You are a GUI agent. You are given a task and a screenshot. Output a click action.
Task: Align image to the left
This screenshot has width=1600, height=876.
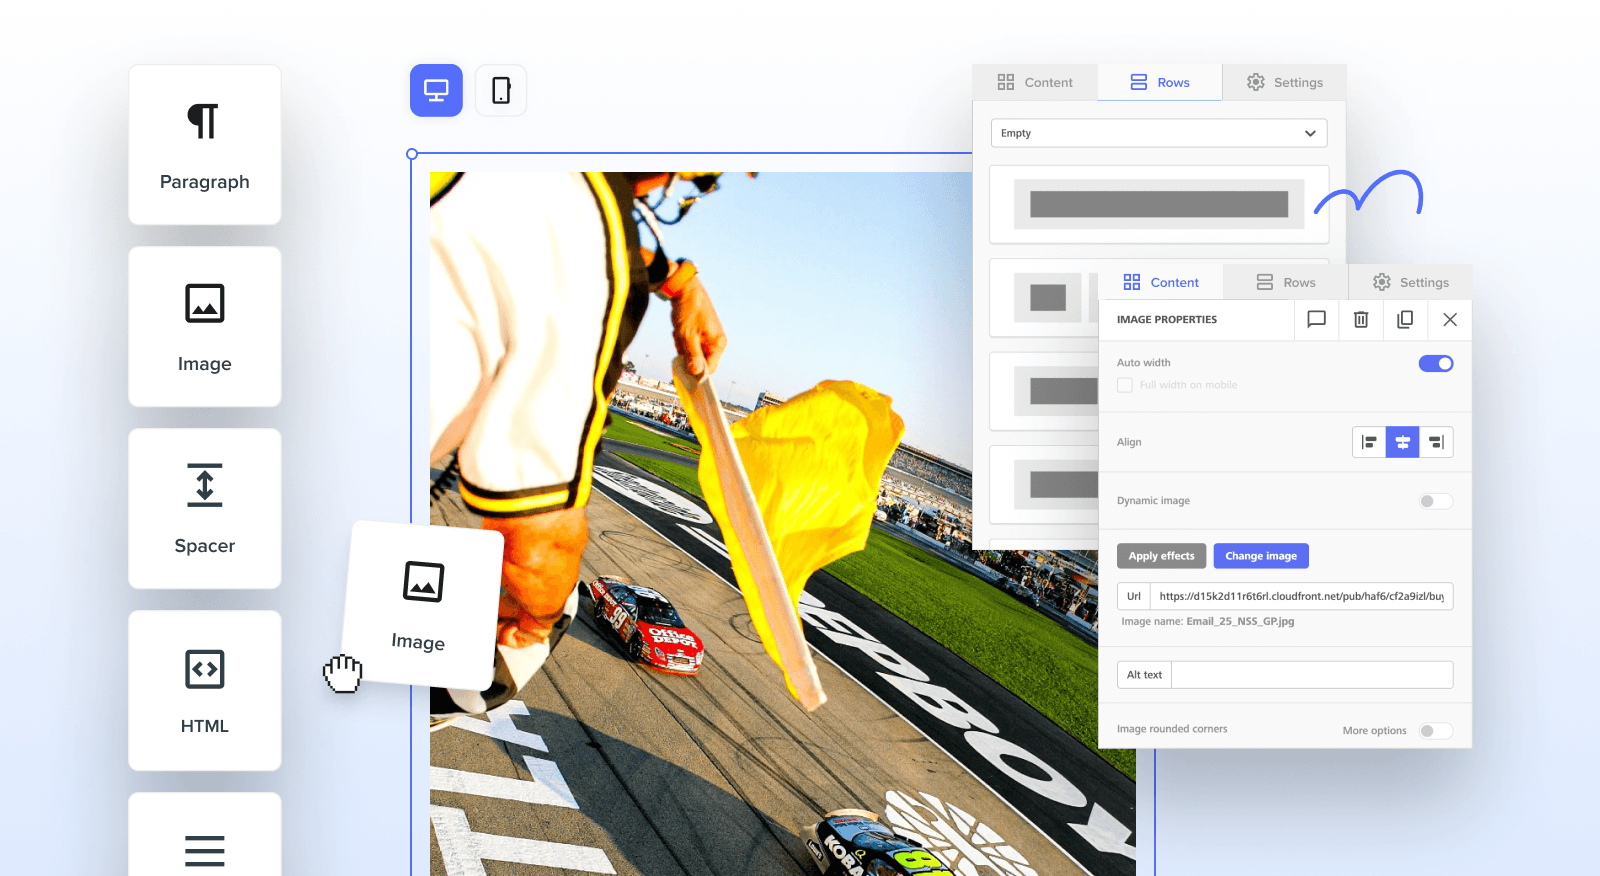coord(1369,442)
